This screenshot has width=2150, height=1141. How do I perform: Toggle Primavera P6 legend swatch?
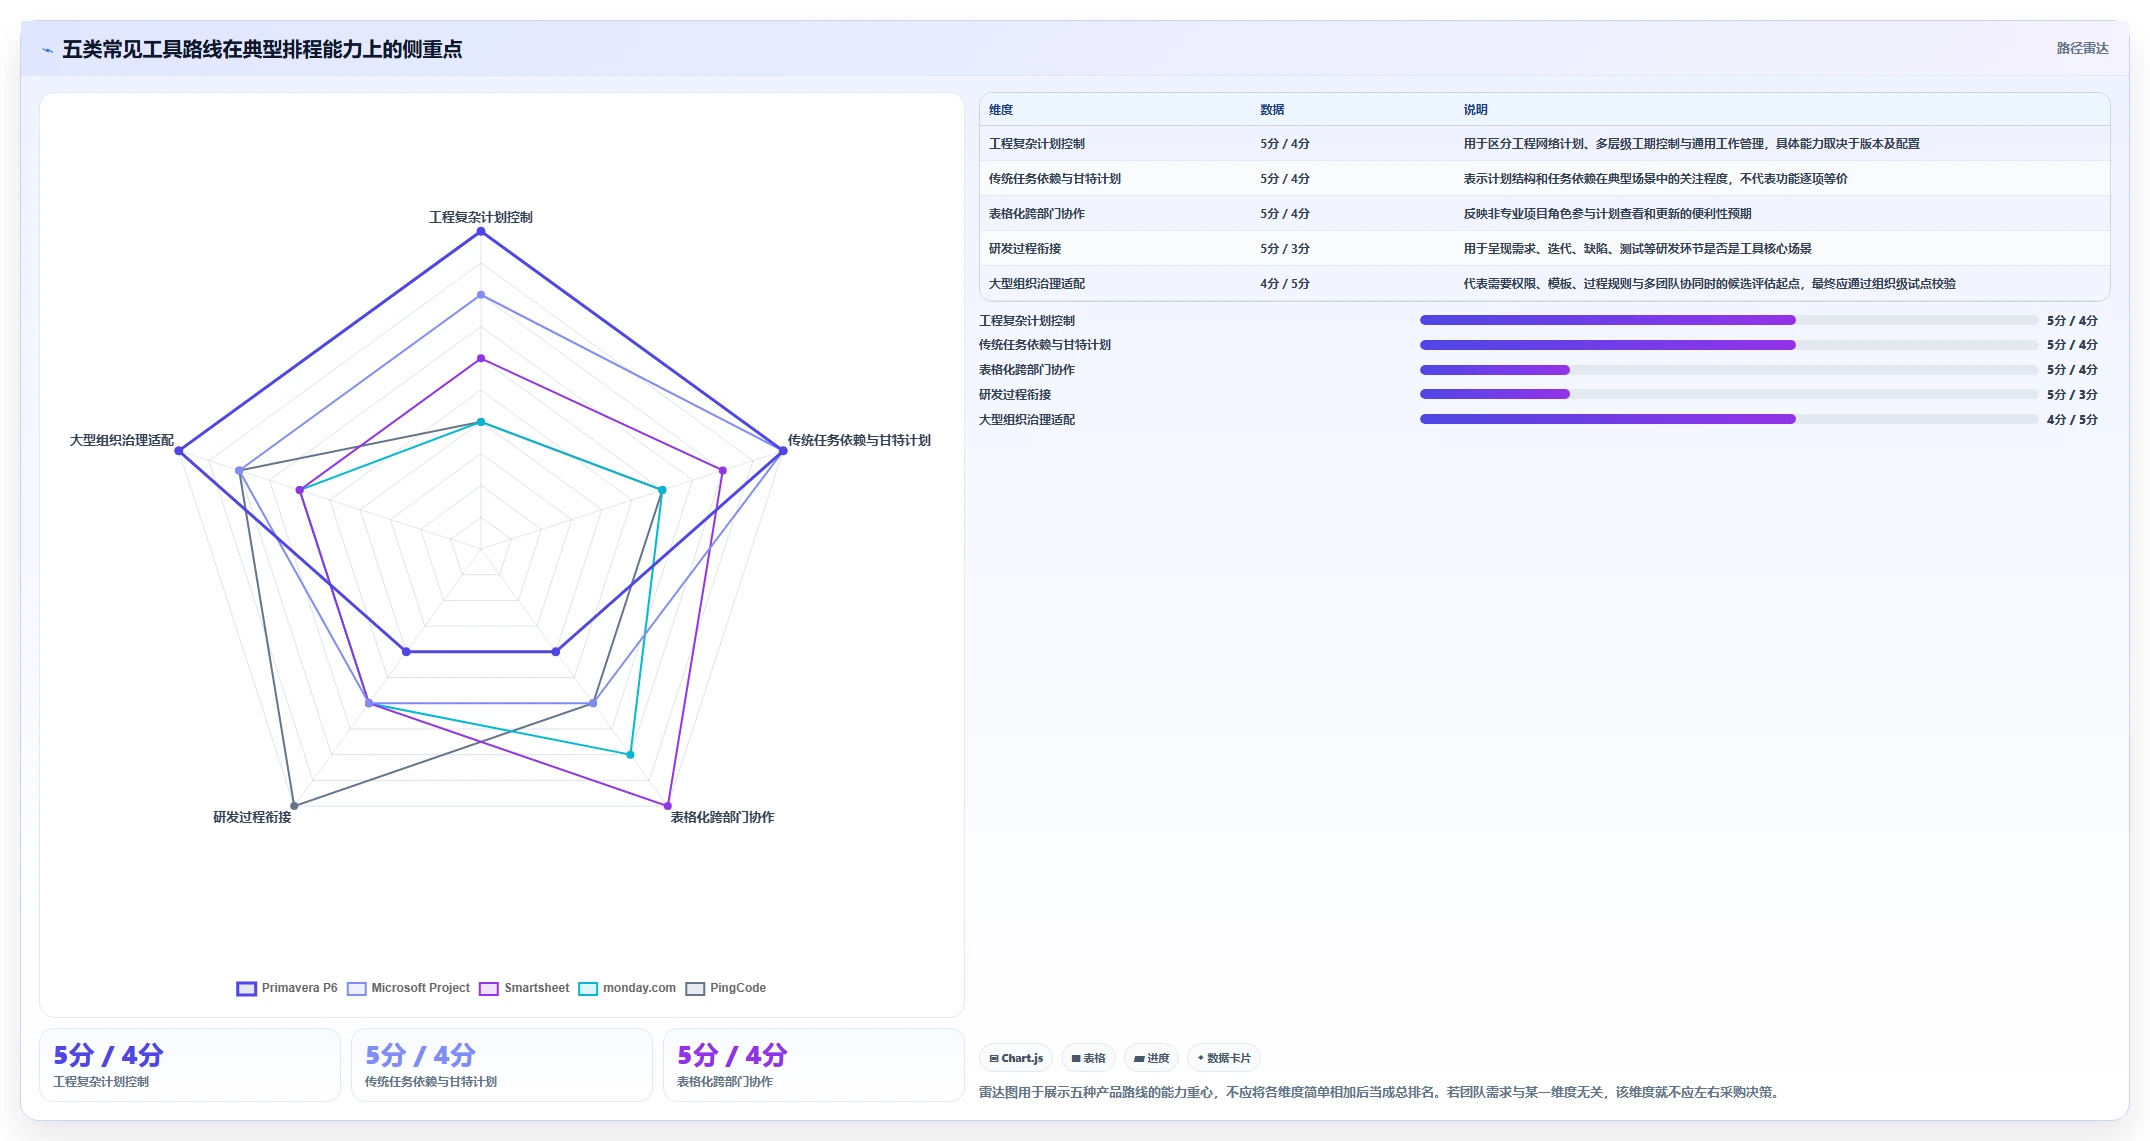pyautogui.click(x=246, y=989)
